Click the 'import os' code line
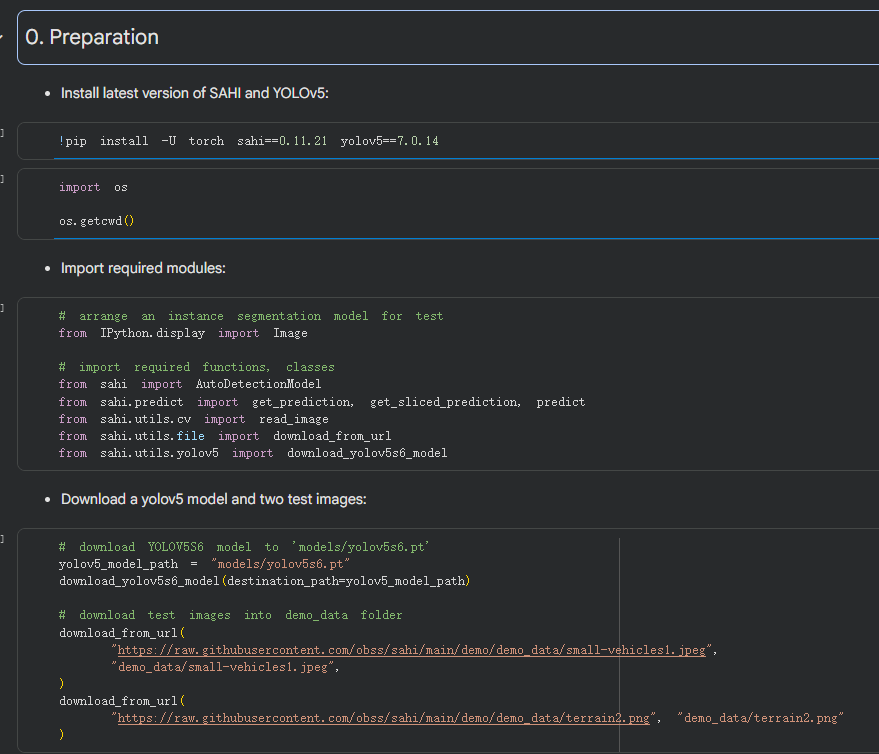879x754 pixels. tap(93, 187)
